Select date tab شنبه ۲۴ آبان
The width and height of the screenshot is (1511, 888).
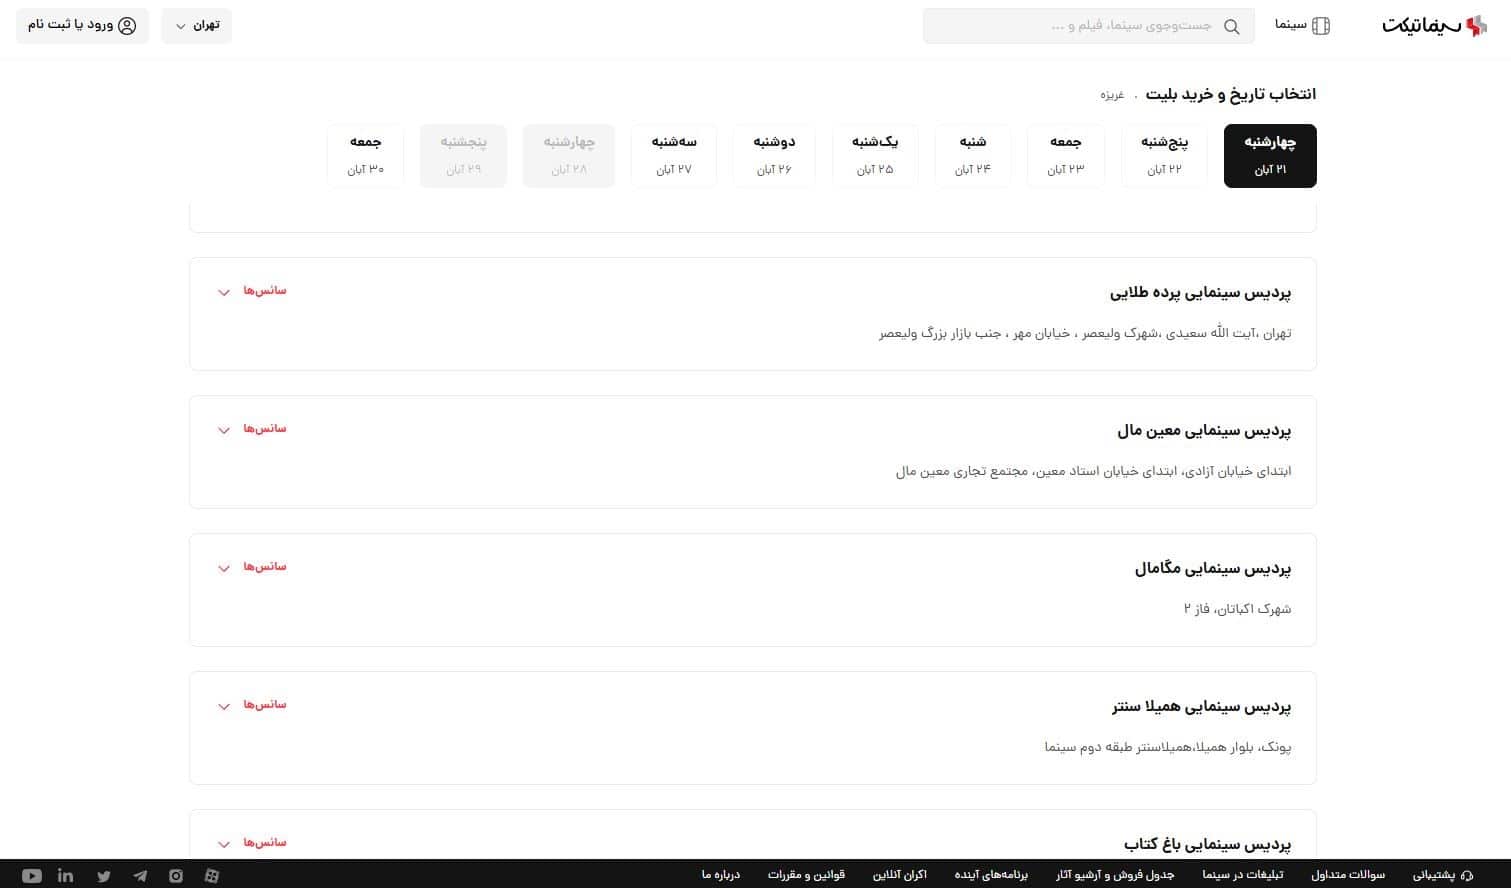click(972, 156)
